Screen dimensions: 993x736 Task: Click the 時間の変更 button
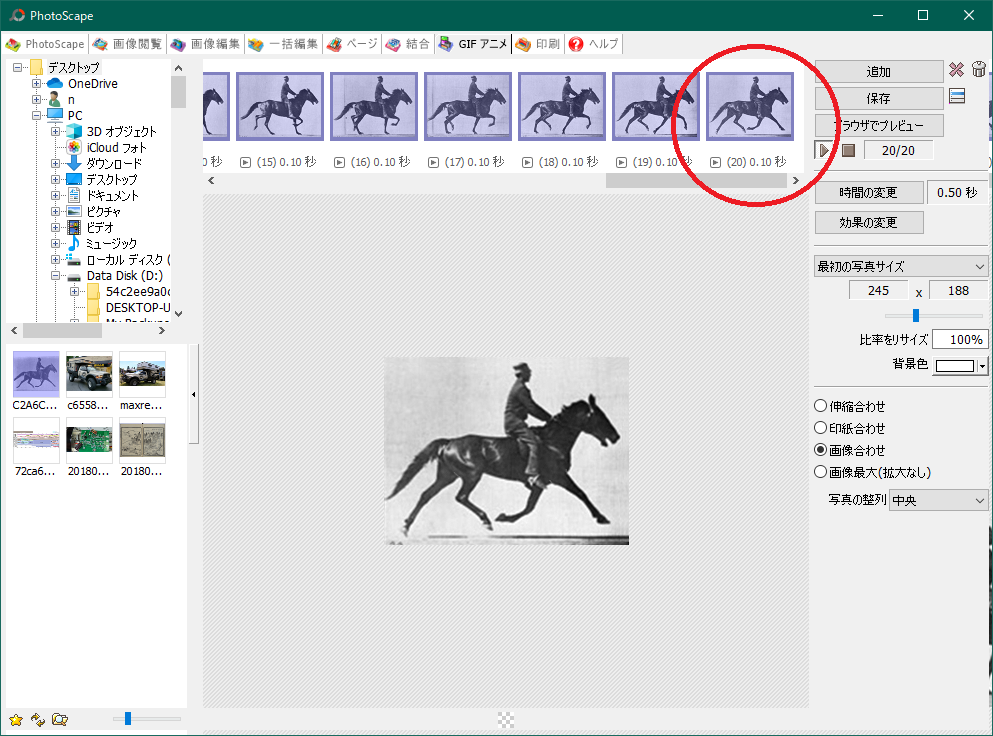click(x=868, y=193)
